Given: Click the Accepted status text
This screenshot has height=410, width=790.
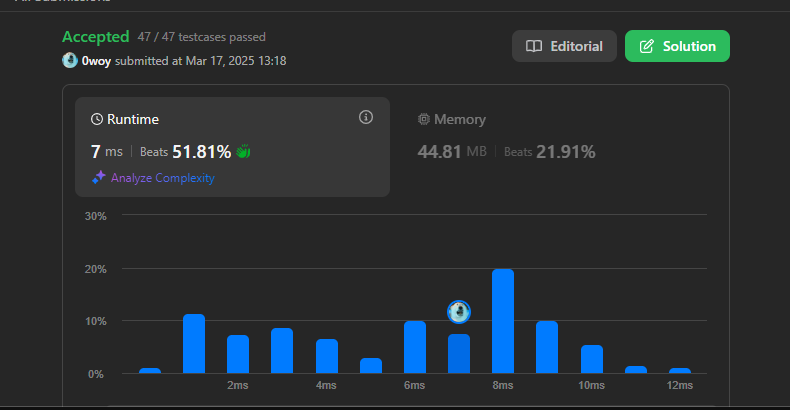Looking at the screenshot, I should pos(96,37).
